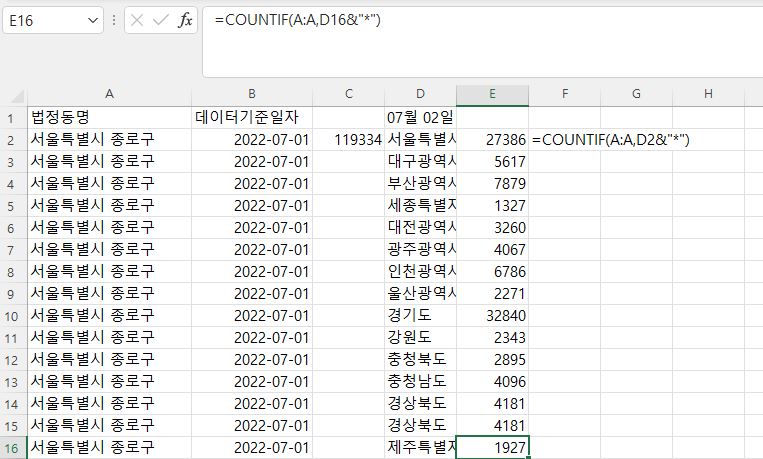Screen dimensions: 763x459
Task: Click cell D9 '울산광역시'
Action: pos(420,294)
